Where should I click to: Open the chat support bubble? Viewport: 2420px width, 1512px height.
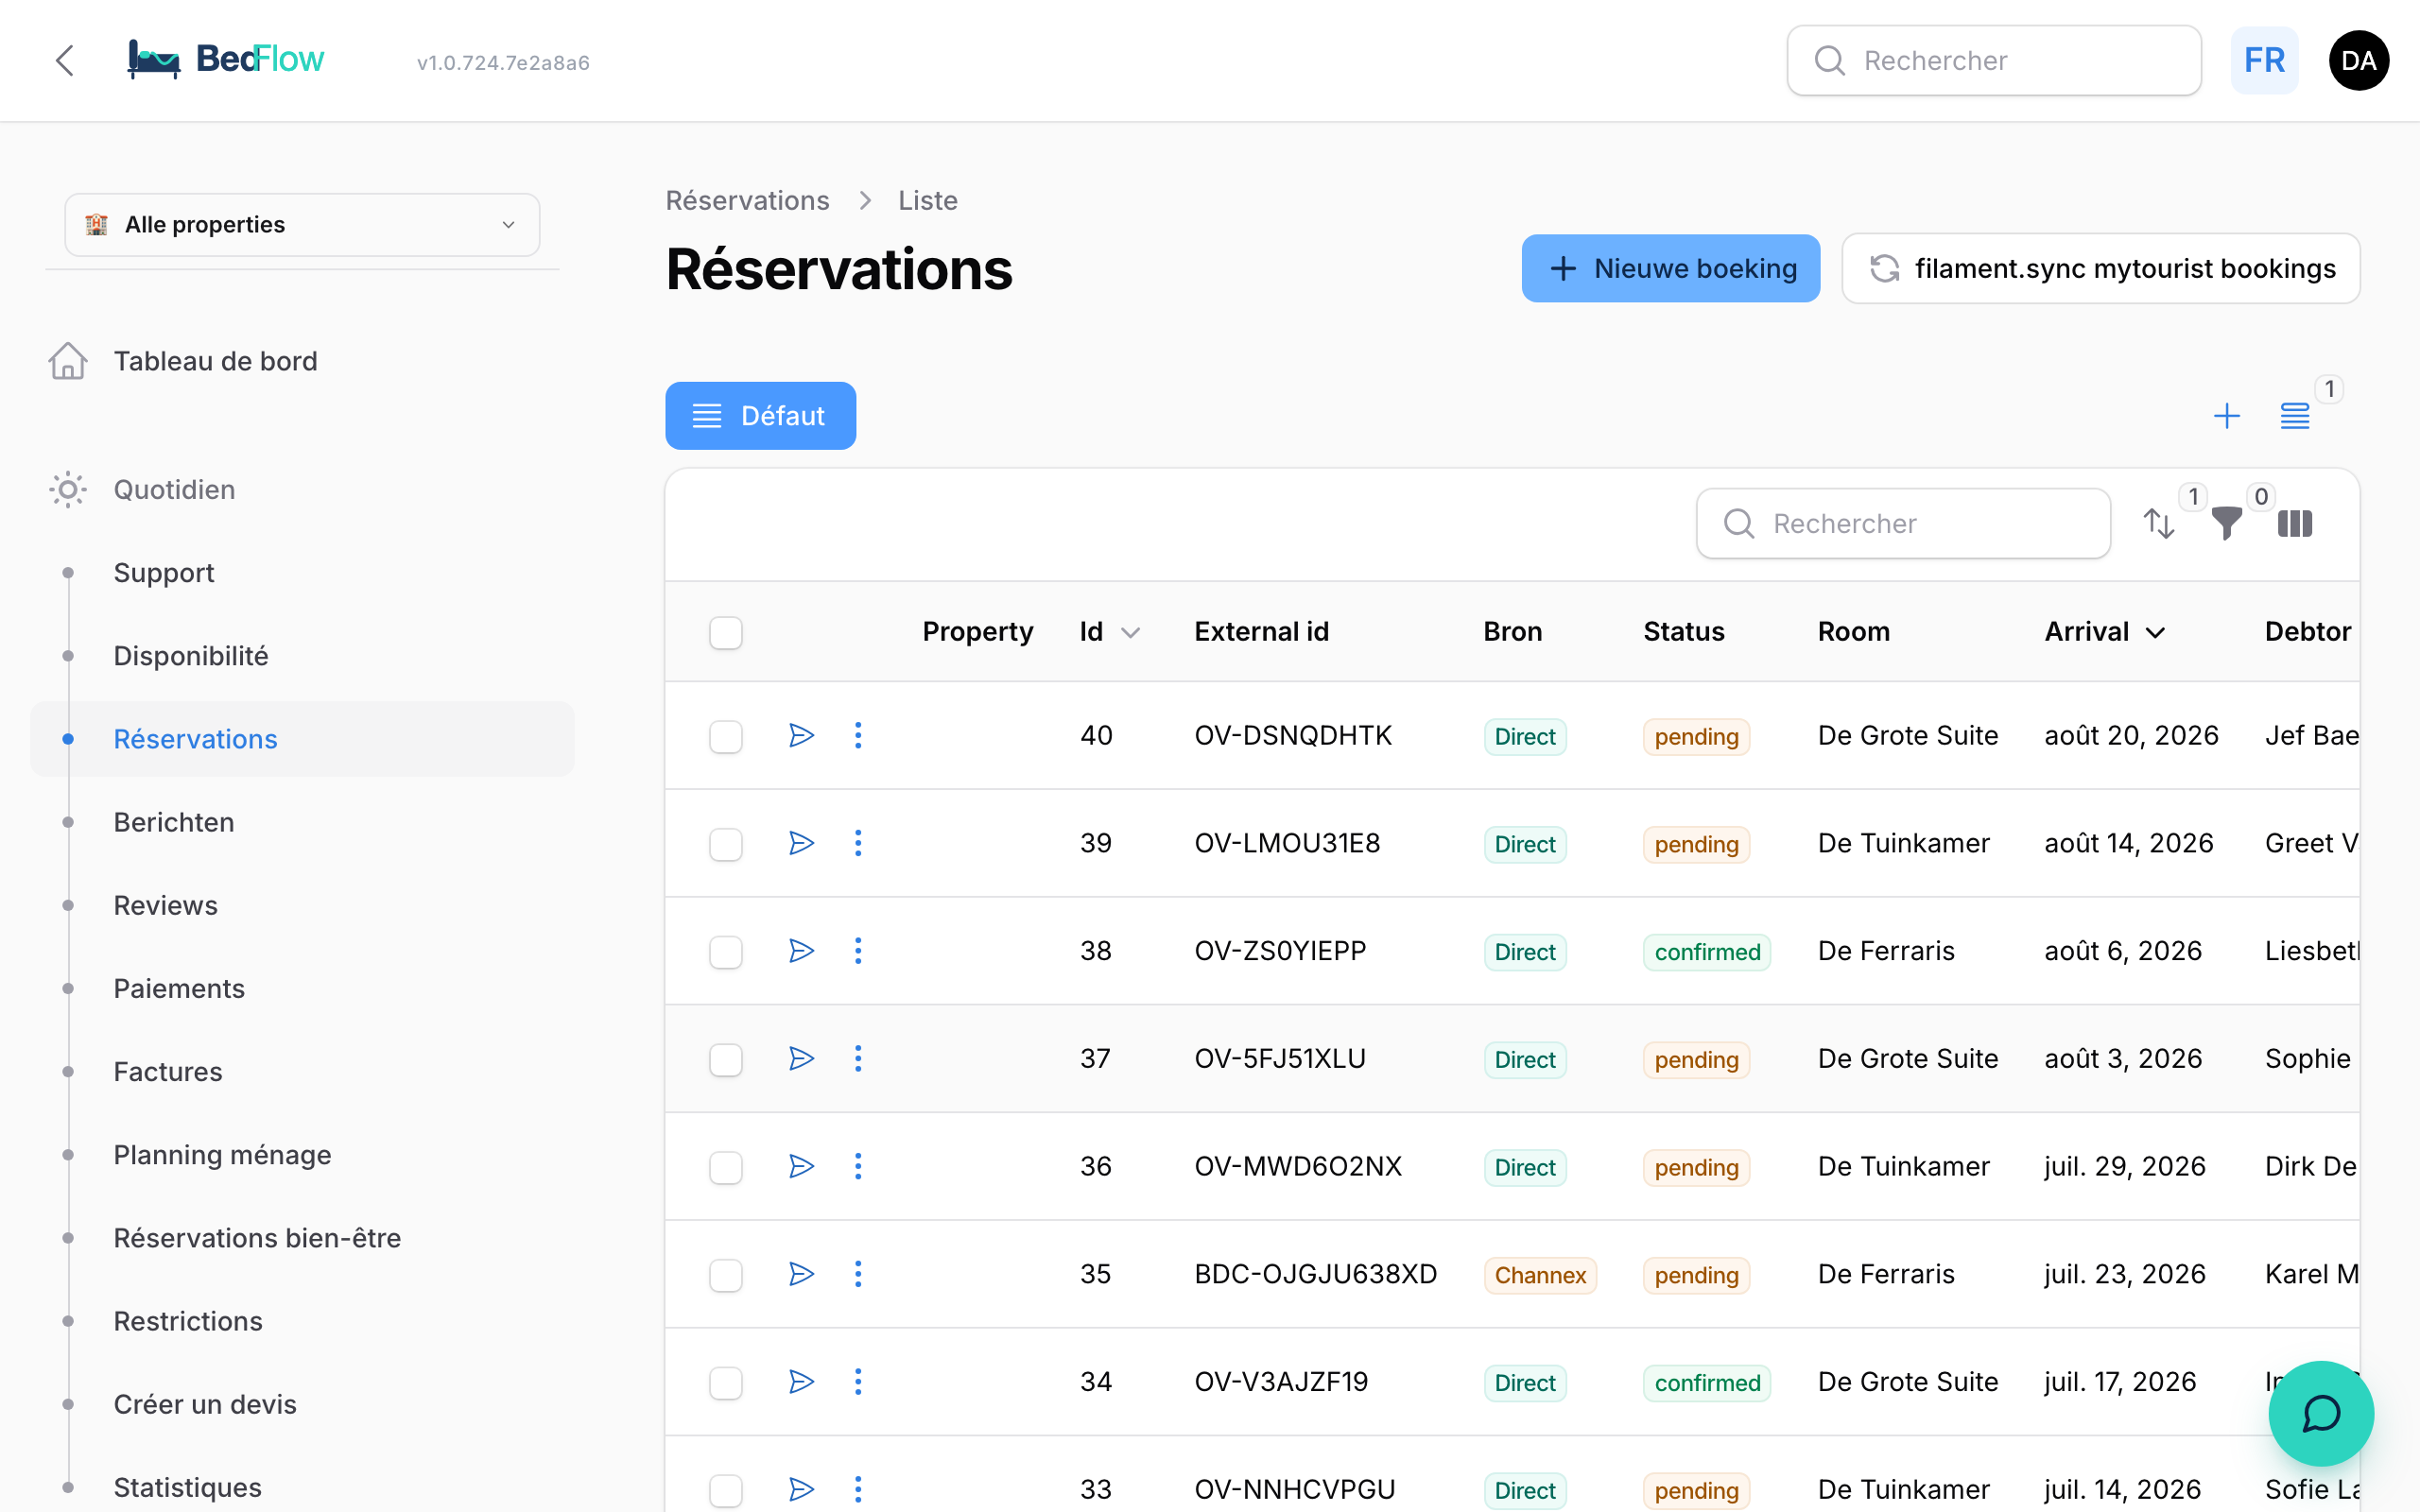pos(2321,1413)
